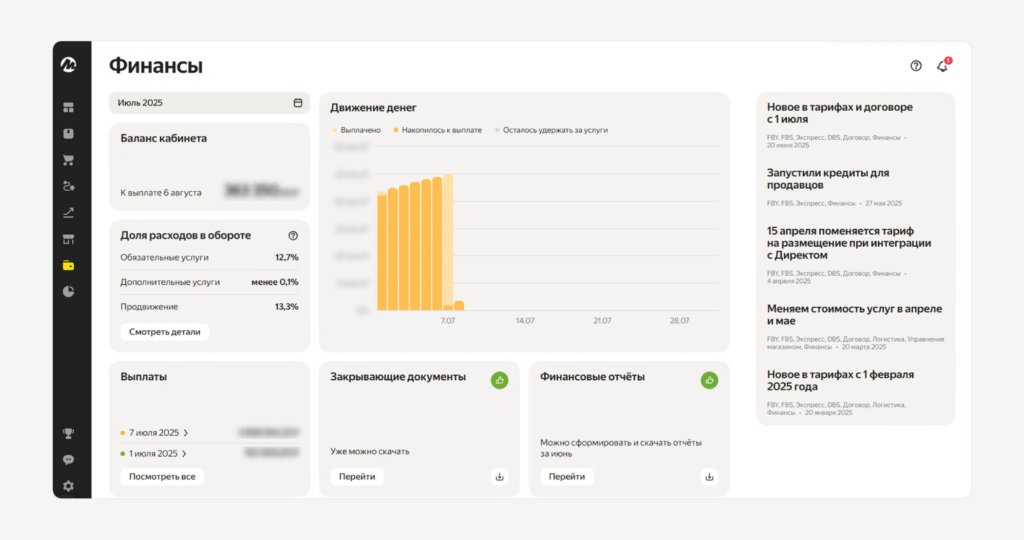1024x540 pixels.
Task: Open the Июль 2025 period picker
Action: (x=209, y=103)
